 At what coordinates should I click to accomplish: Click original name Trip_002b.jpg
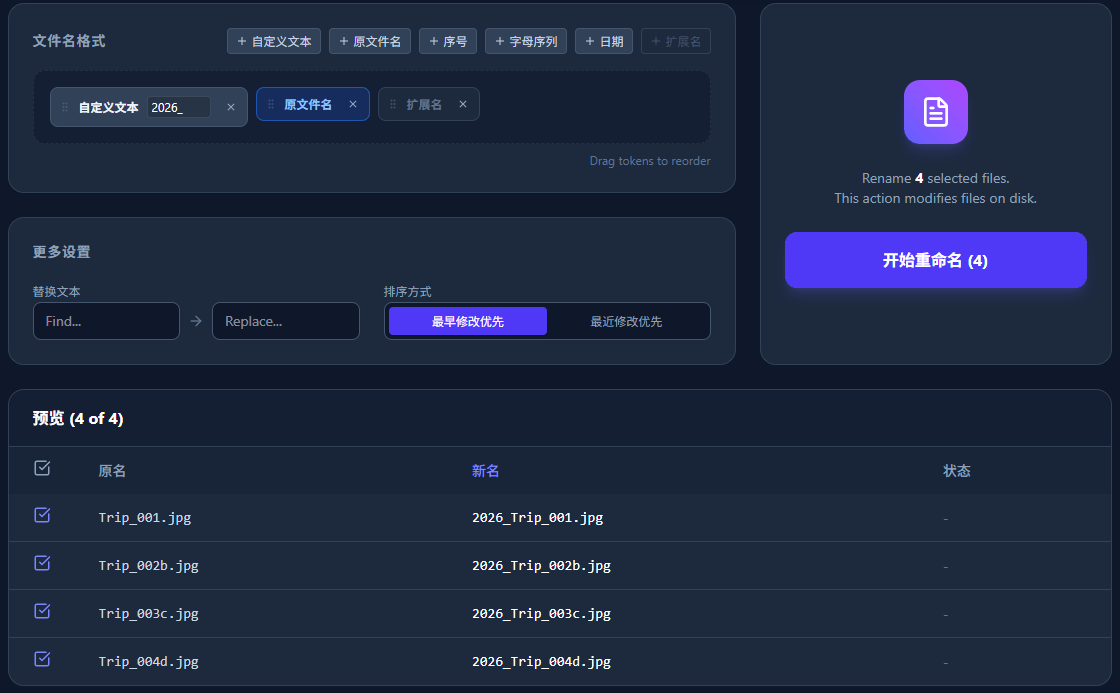click(149, 566)
